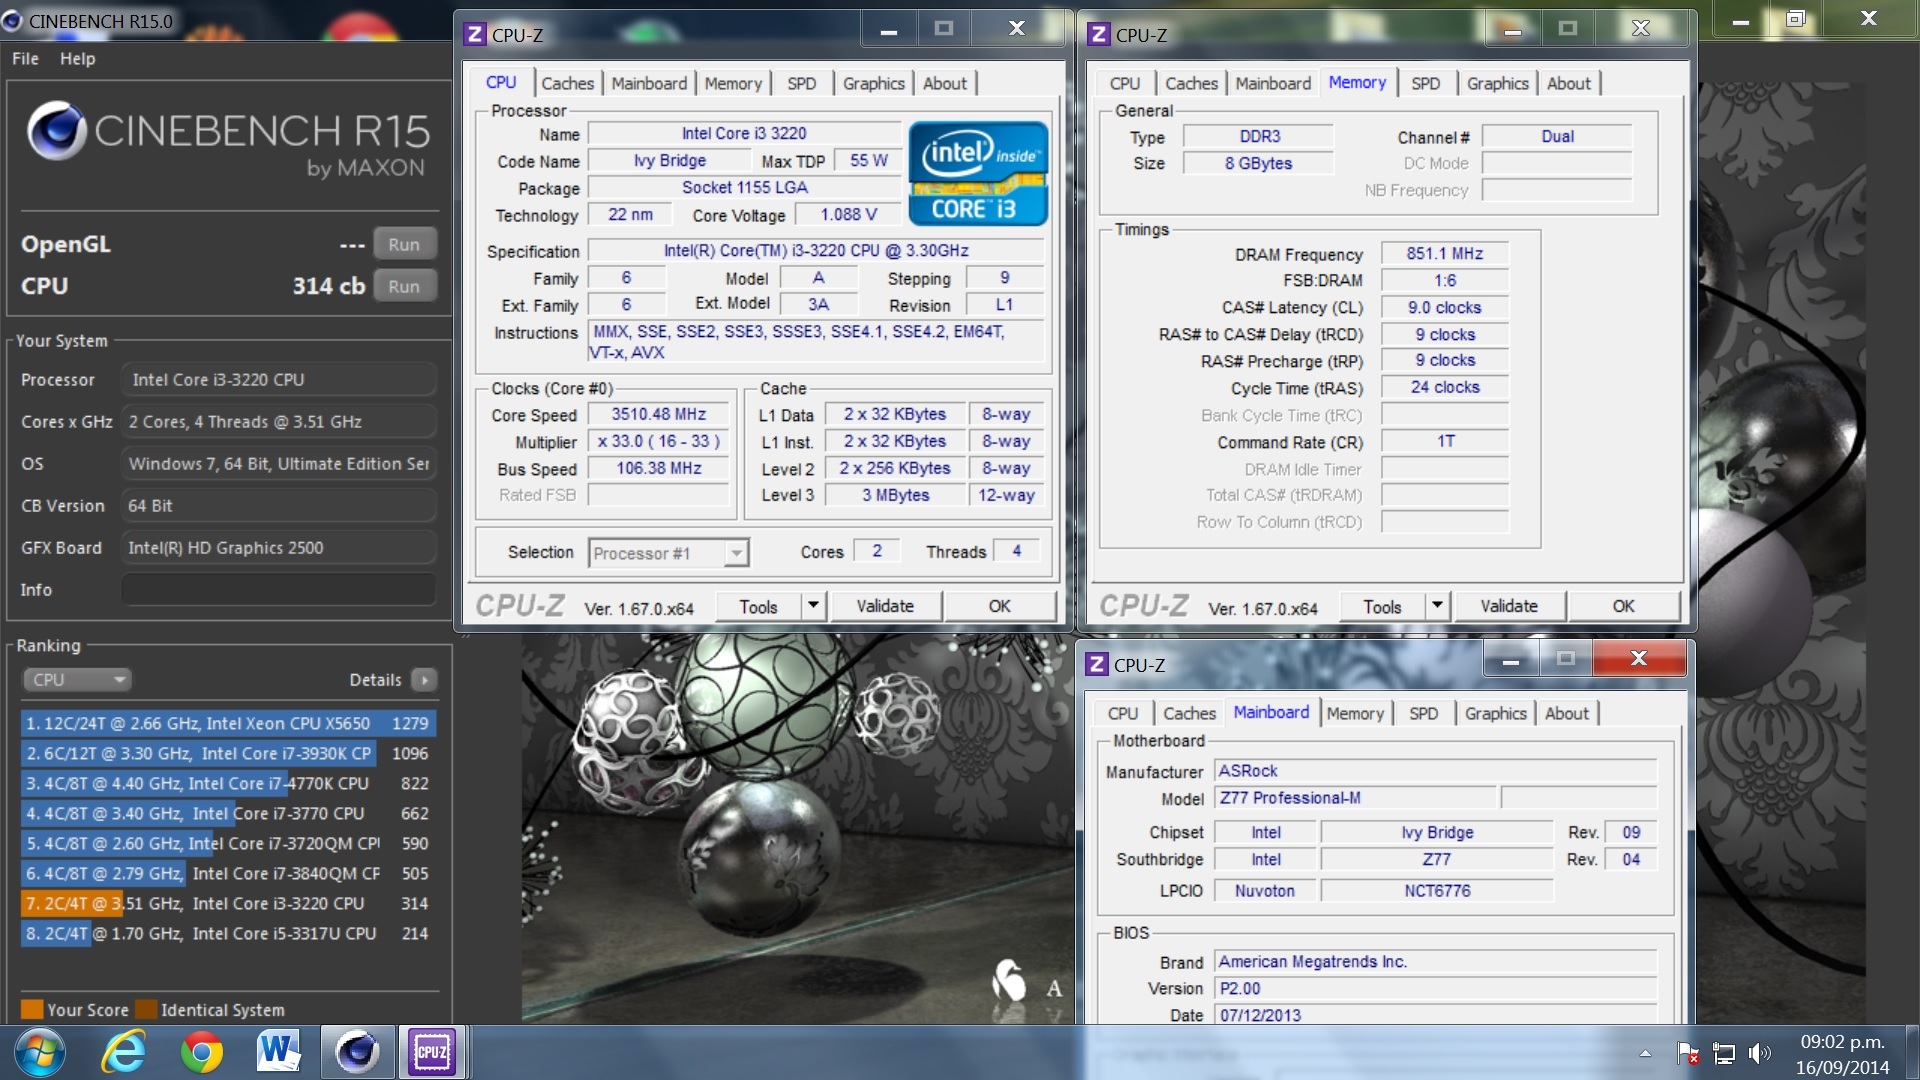Viewport: 1920px width, 1080px height.
Task: Open Microsoft Word taskbar icon
Action: click(278, 1052)
